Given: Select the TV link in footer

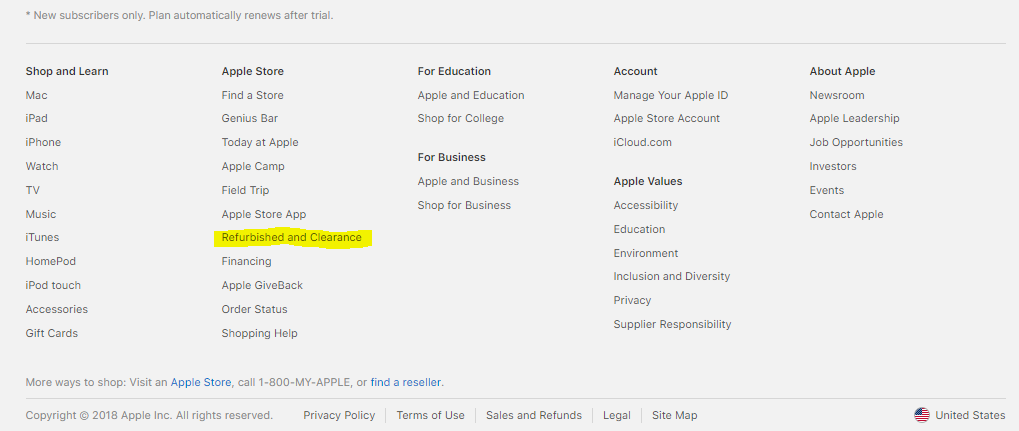Looking at the screenshot, I should pyautogui.click(x=32, y=190).
